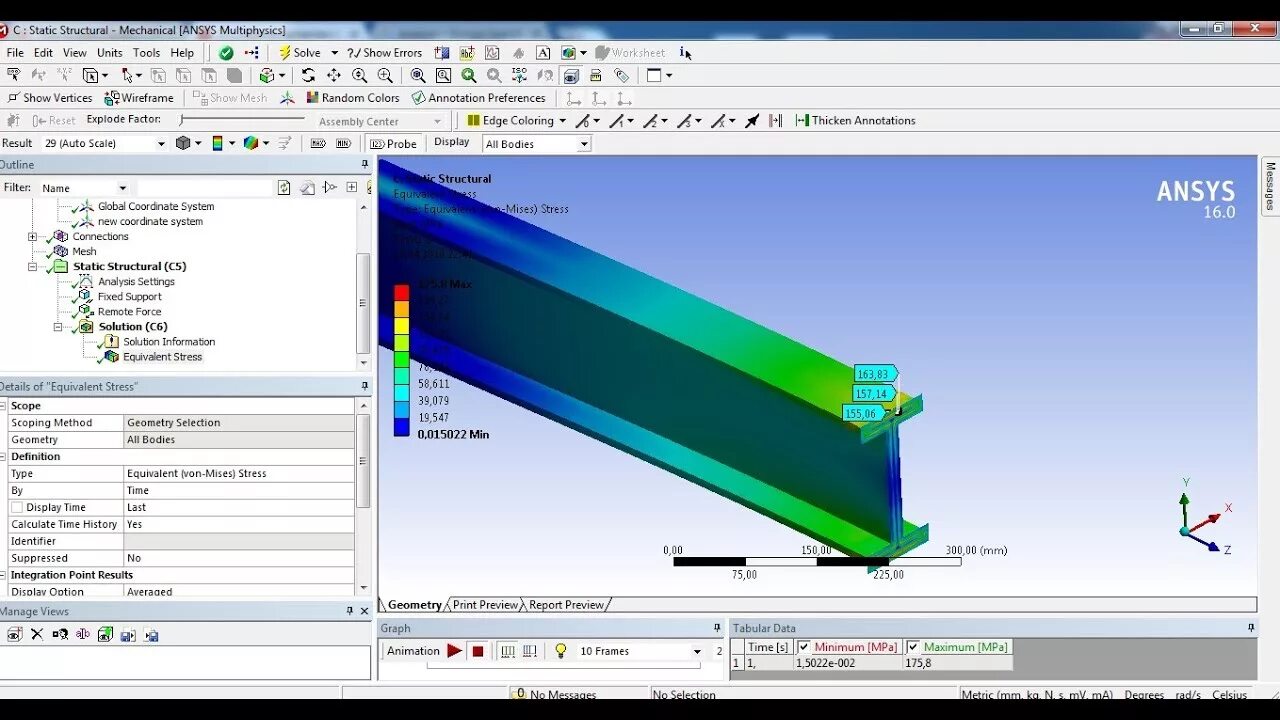Screen dimensions: 1280x720
Task: Select Analysis Settings in the tree
Action: [x=136, y=282]
